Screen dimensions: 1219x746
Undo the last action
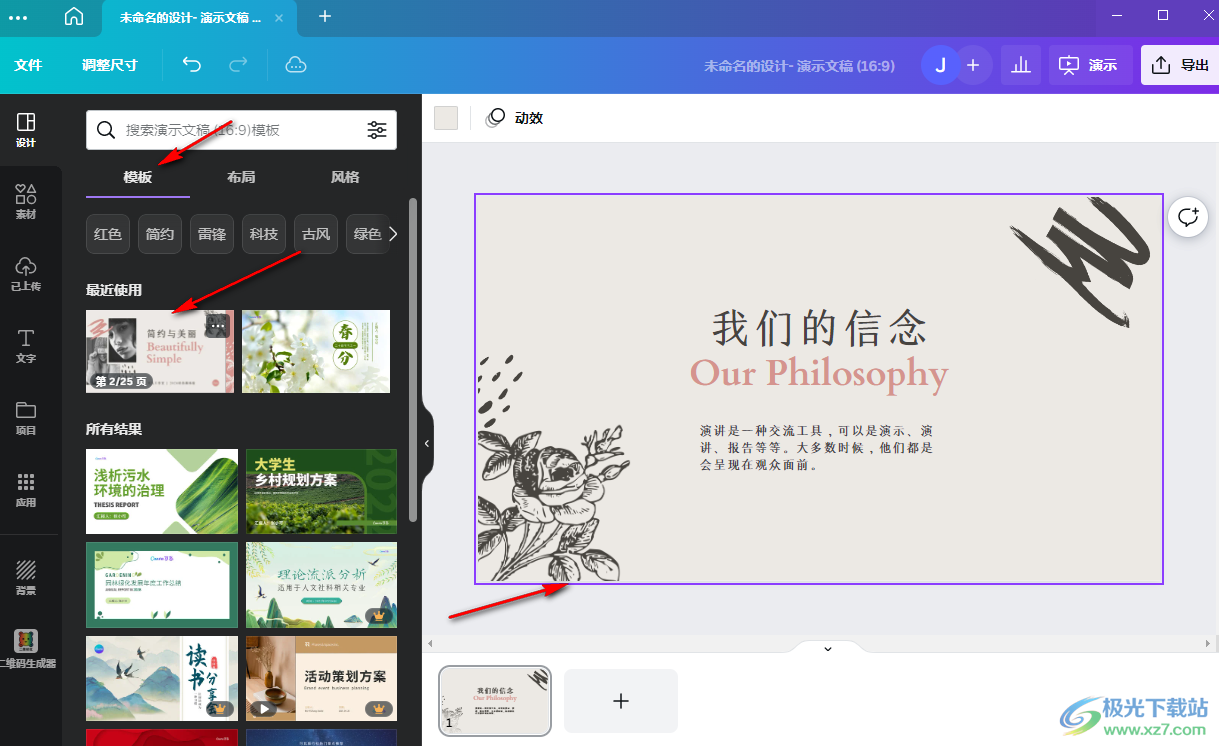(x=191, y=65)
